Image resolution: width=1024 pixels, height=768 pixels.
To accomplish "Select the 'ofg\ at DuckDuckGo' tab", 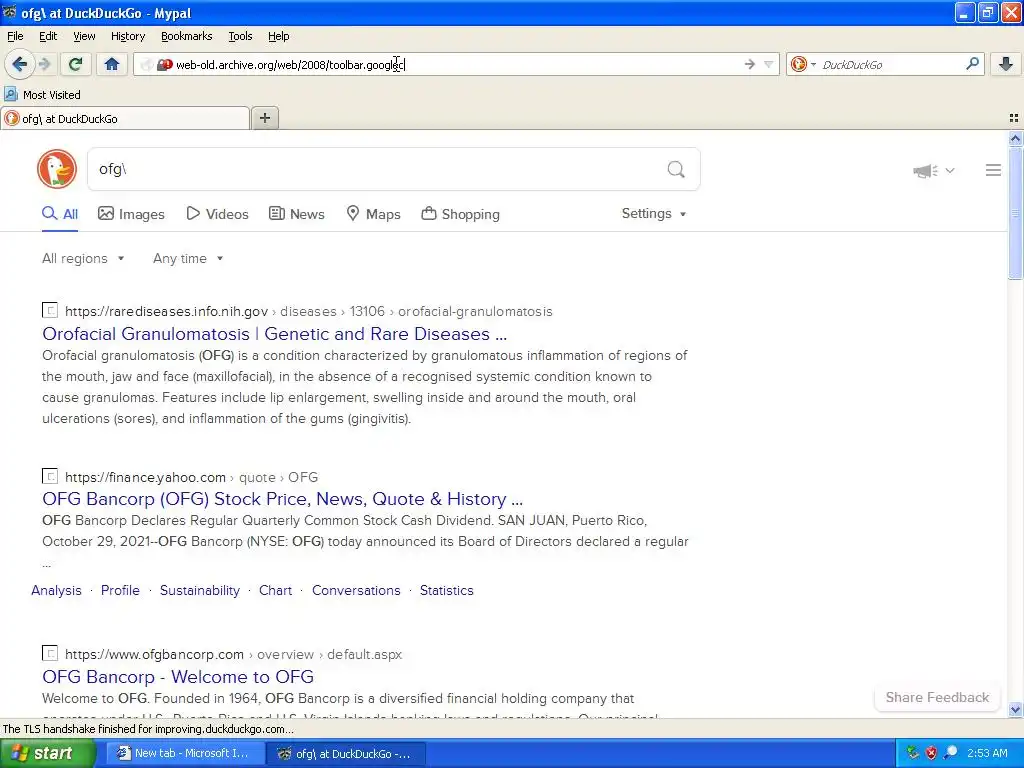I will [125, 119].
